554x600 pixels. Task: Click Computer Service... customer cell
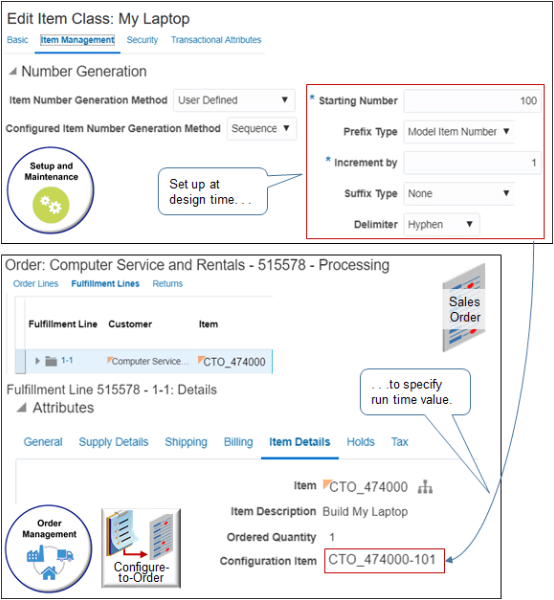(x=148, y=361)
